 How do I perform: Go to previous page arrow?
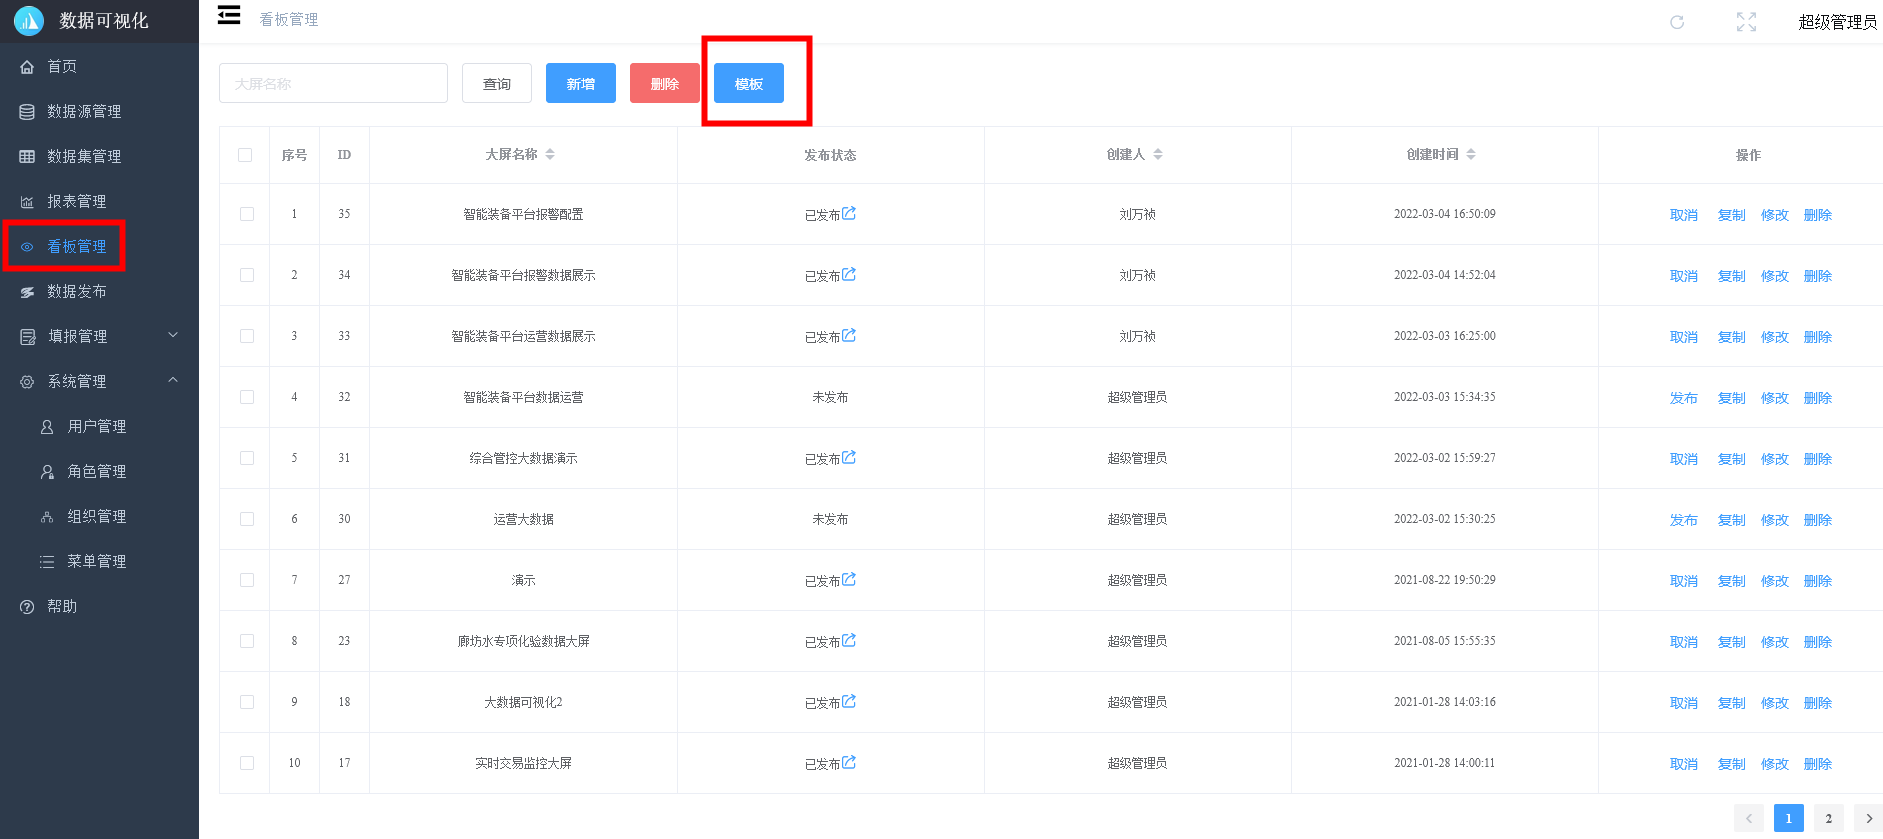click(x=1749, y=818)
